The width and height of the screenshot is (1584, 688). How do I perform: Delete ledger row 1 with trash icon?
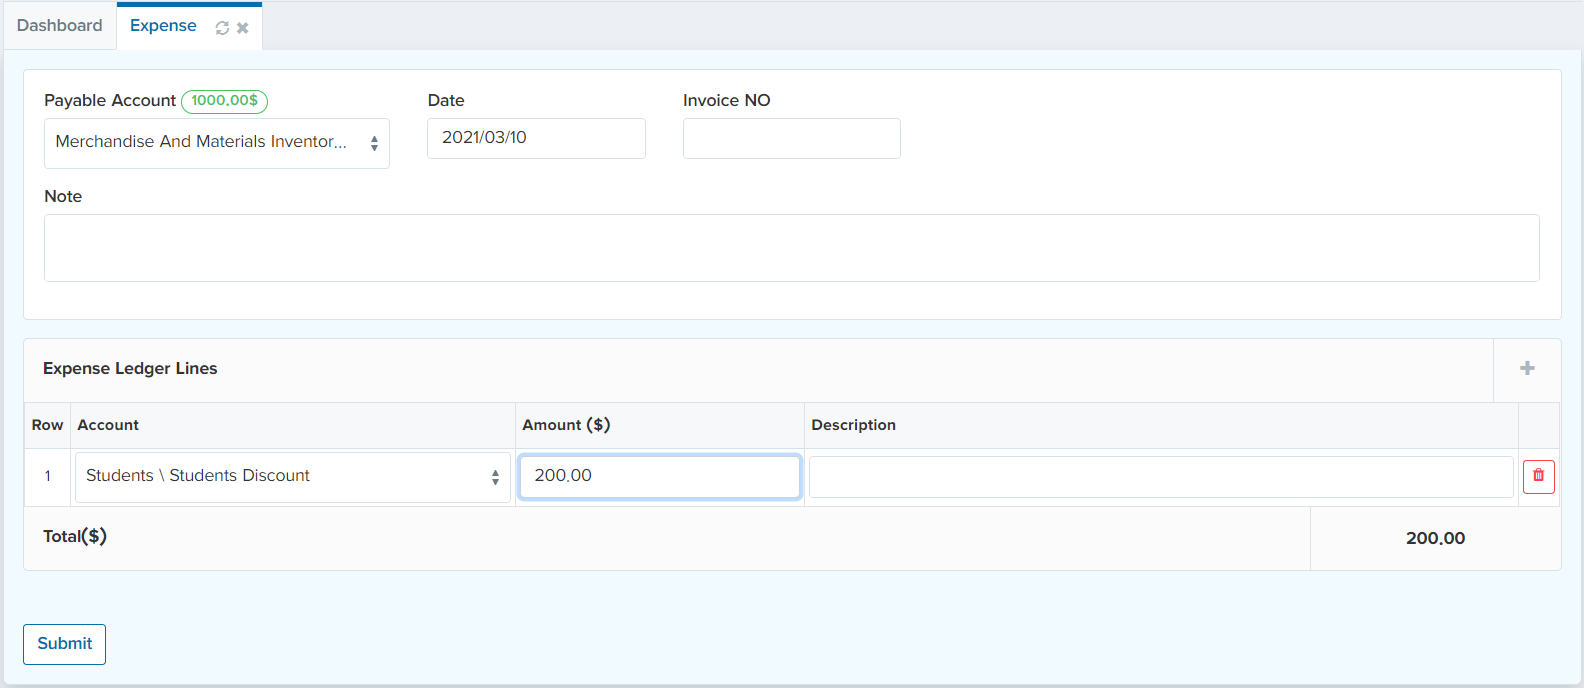[1538, 476]
